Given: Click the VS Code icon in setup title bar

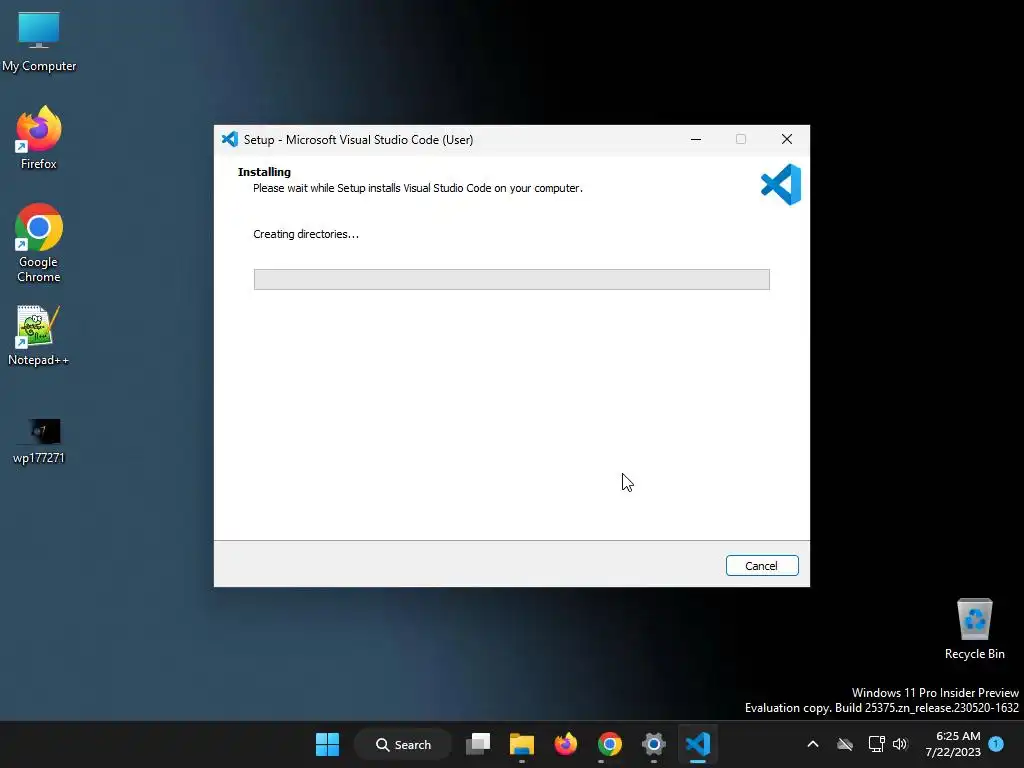Looking at the screenshot, I should tap(229, 139).
